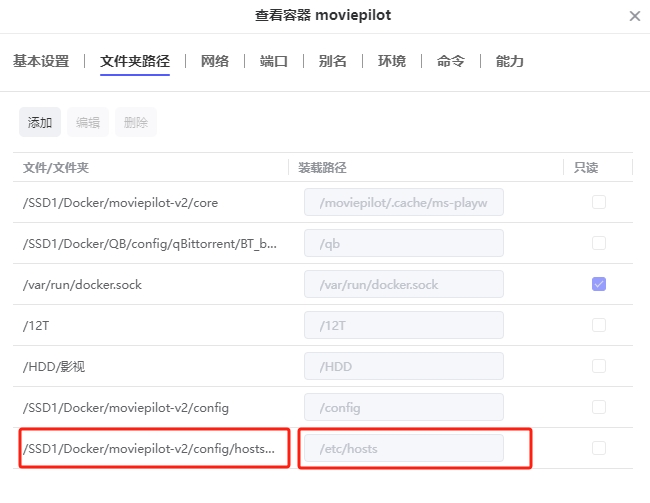Switch to the 基本设置 tab
Image resolution: width=650 pixels, height=503 pixels.
(x=41, y=62)
